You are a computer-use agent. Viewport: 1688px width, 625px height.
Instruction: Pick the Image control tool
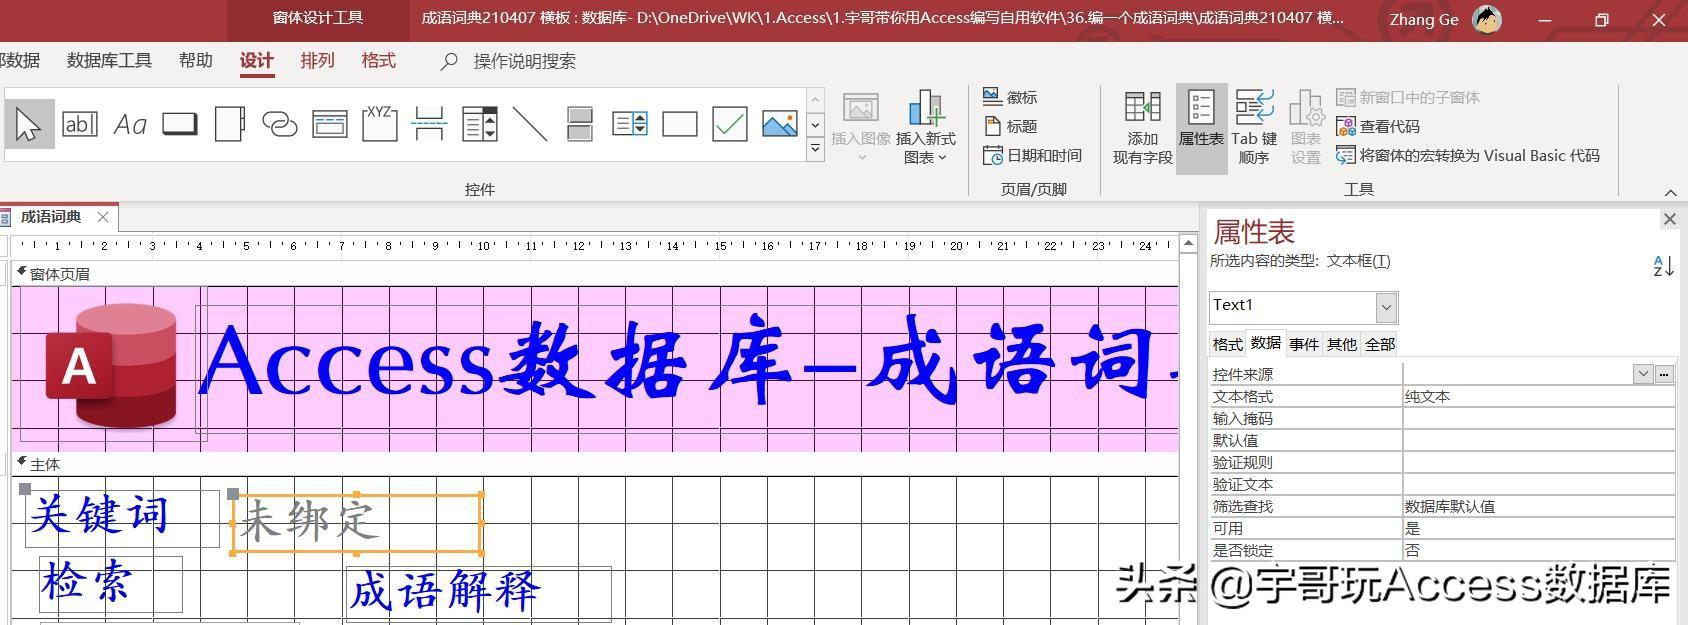coord(780,125)
